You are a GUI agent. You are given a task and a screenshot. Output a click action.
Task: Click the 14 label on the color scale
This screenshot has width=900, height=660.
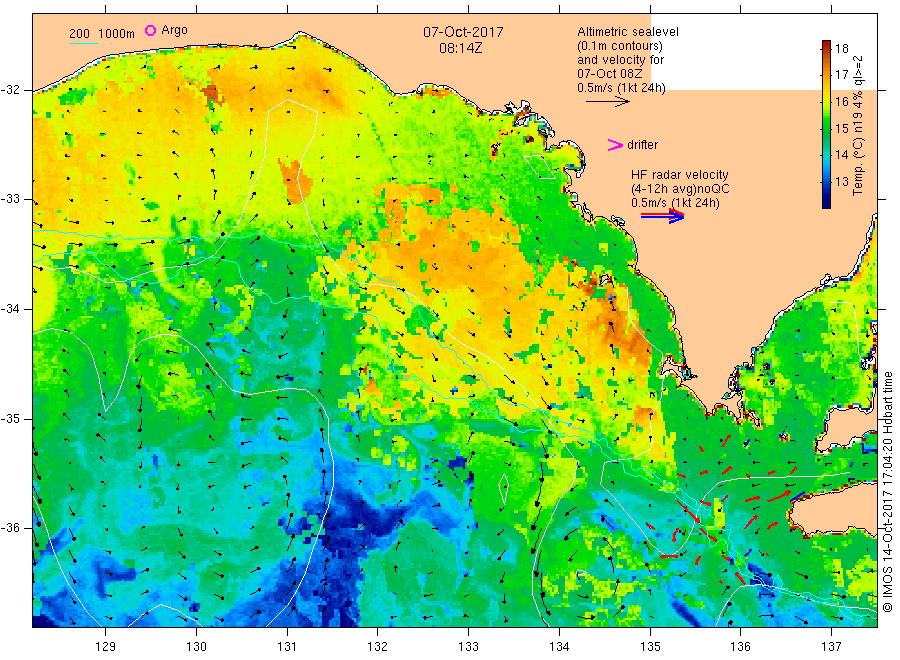coord(841,154)
